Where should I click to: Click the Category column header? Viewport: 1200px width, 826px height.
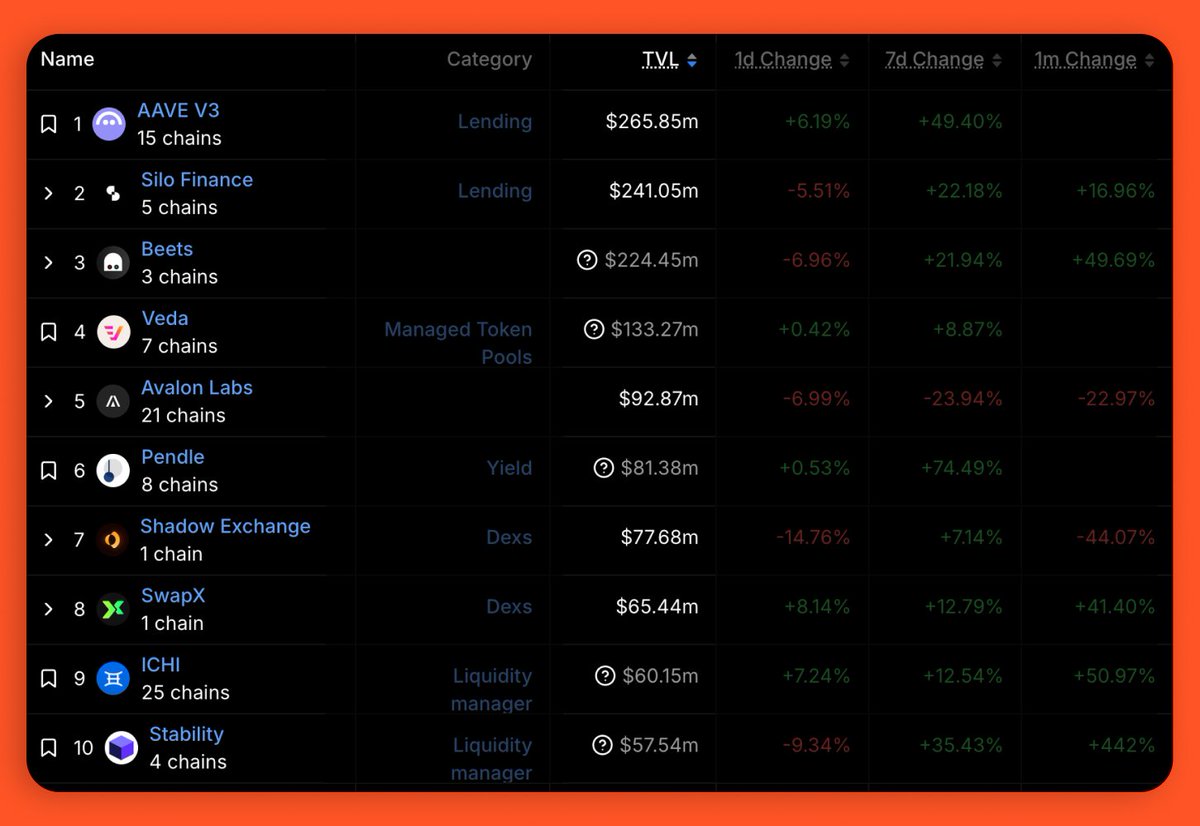489,60
